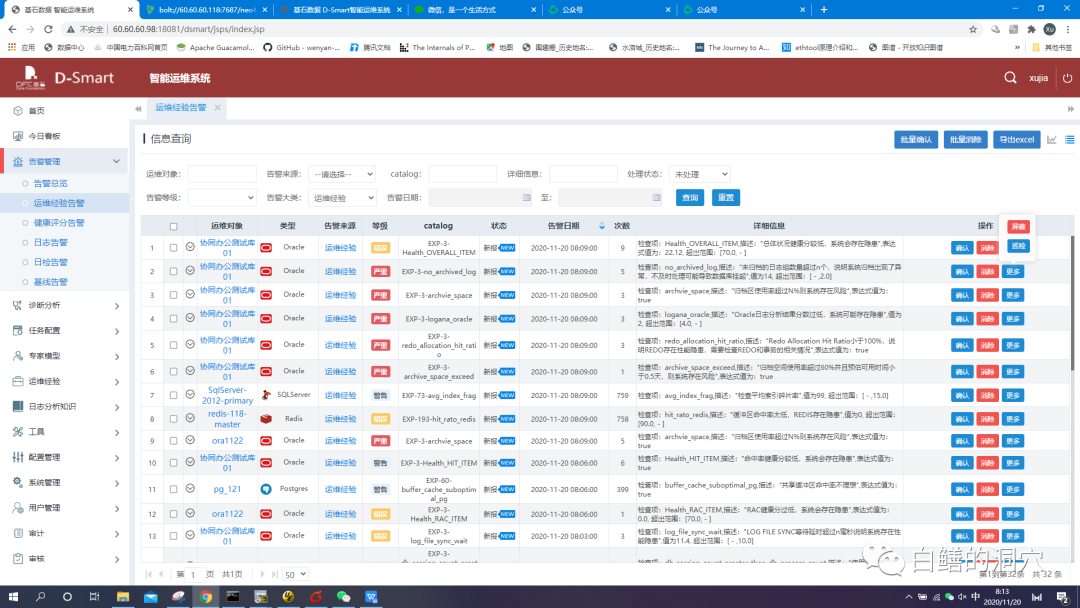The height and width of the screenshot is (608, 1080).
Task: Select the checkbox for SqlServer-2012-primary row
Action: 174,395
